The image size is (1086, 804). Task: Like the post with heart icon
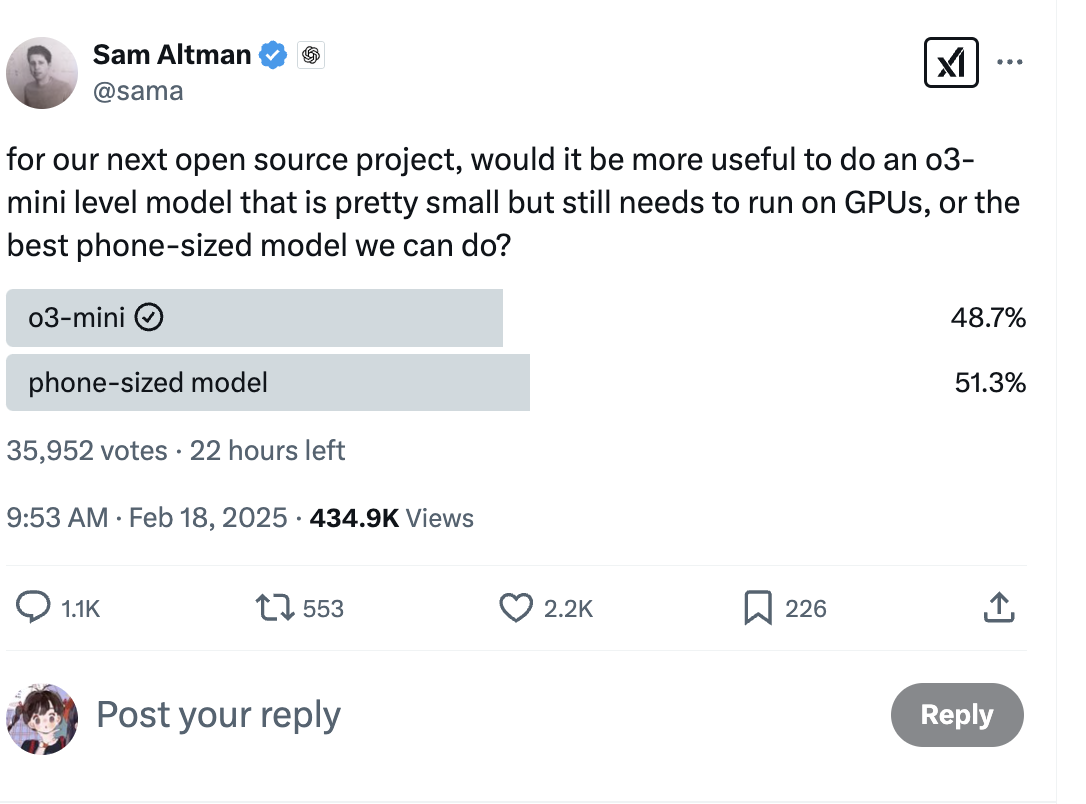(515, 607)
